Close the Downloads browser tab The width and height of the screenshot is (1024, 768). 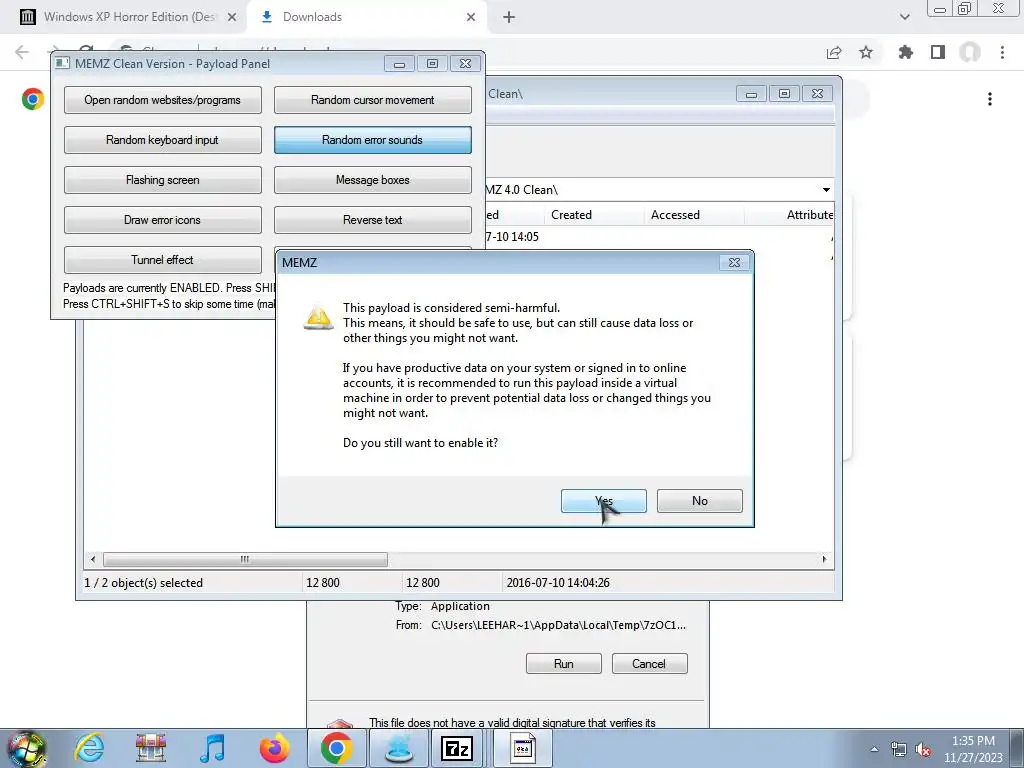coord(471,18)
